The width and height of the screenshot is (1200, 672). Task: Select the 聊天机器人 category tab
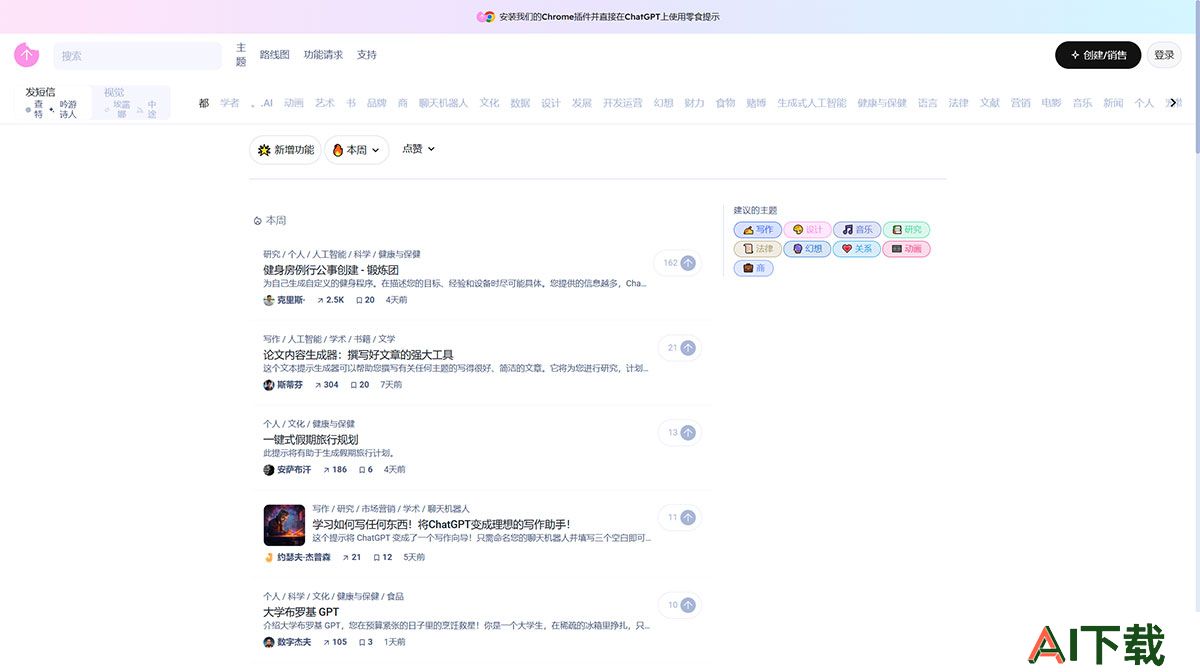[443, 103]
